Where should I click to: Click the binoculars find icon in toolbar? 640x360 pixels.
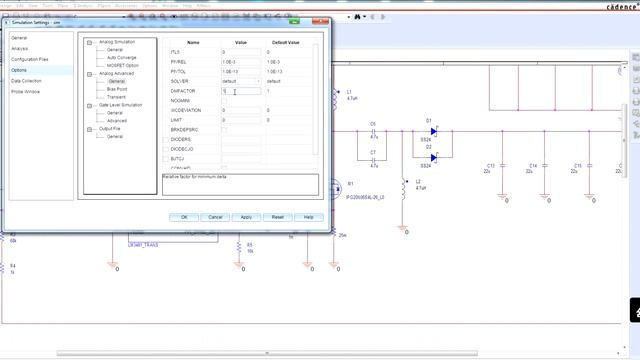[x=358, y=17]
